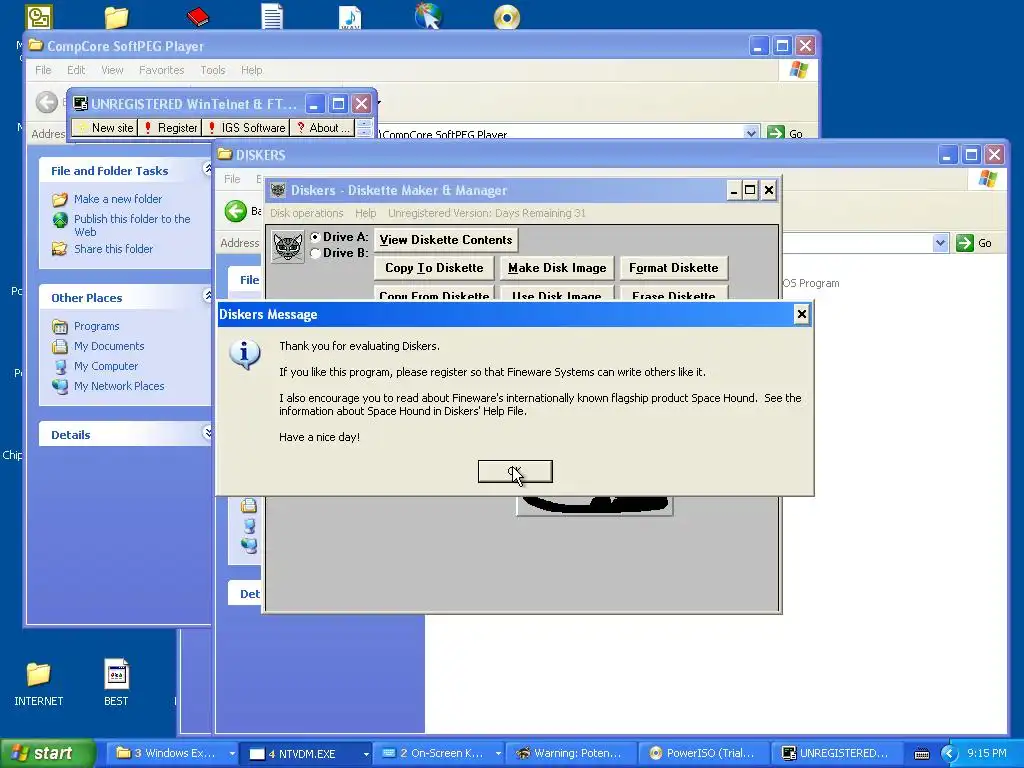Click the blue information icon in the message dialog
Screen dimensions: 1024x768
(x=245, y=354)
